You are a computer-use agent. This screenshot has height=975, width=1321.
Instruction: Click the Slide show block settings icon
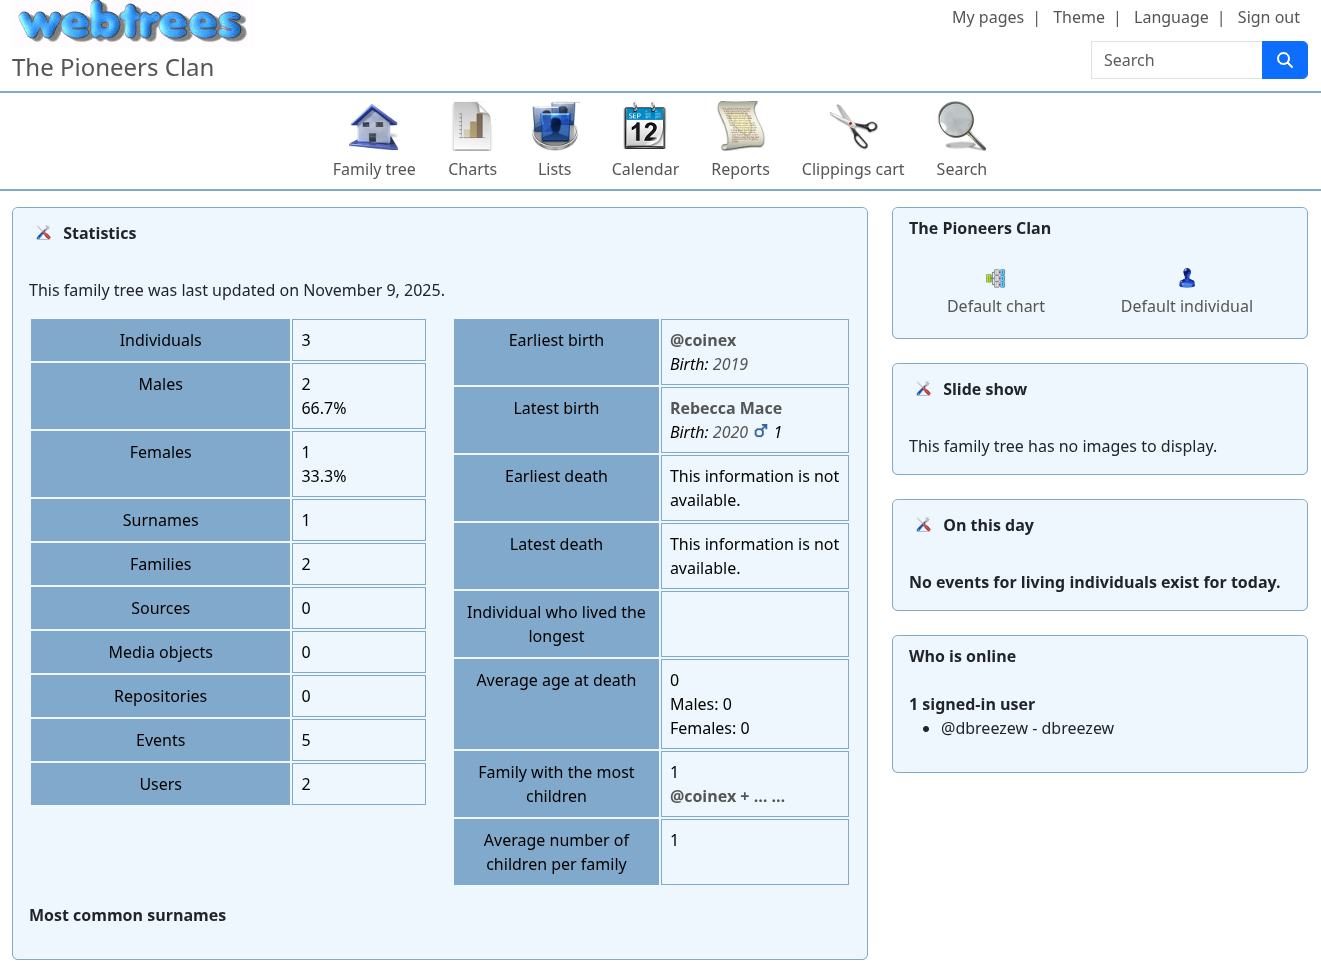pos(924,389)
